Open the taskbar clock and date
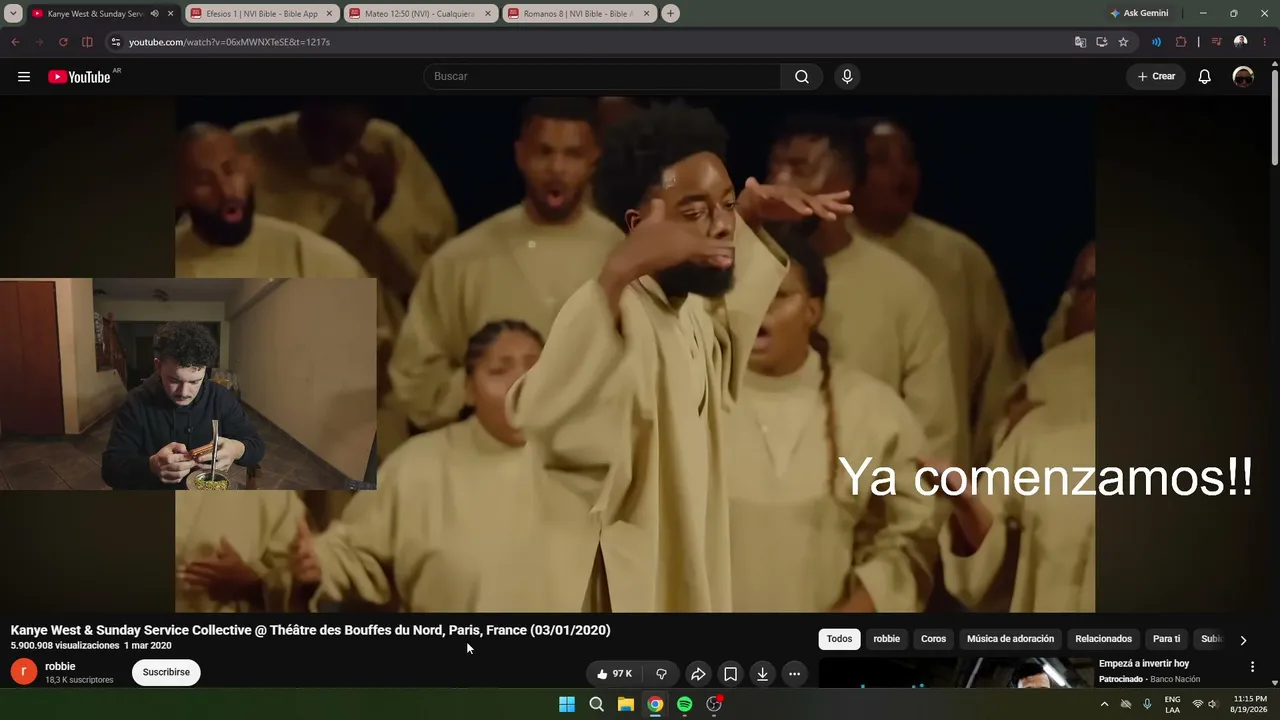The width and height of the screenshot is (1280, 720). (x=1249, y=704)
